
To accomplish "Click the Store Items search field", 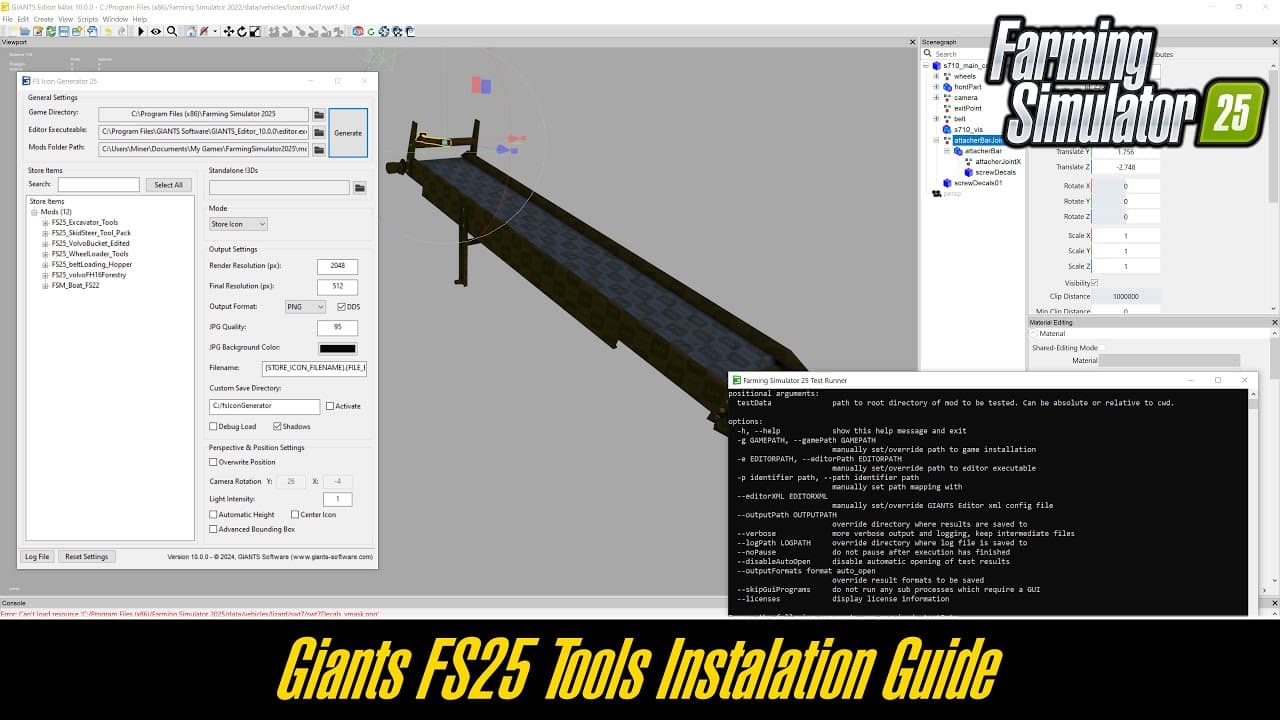I will (x=98, y=185).
